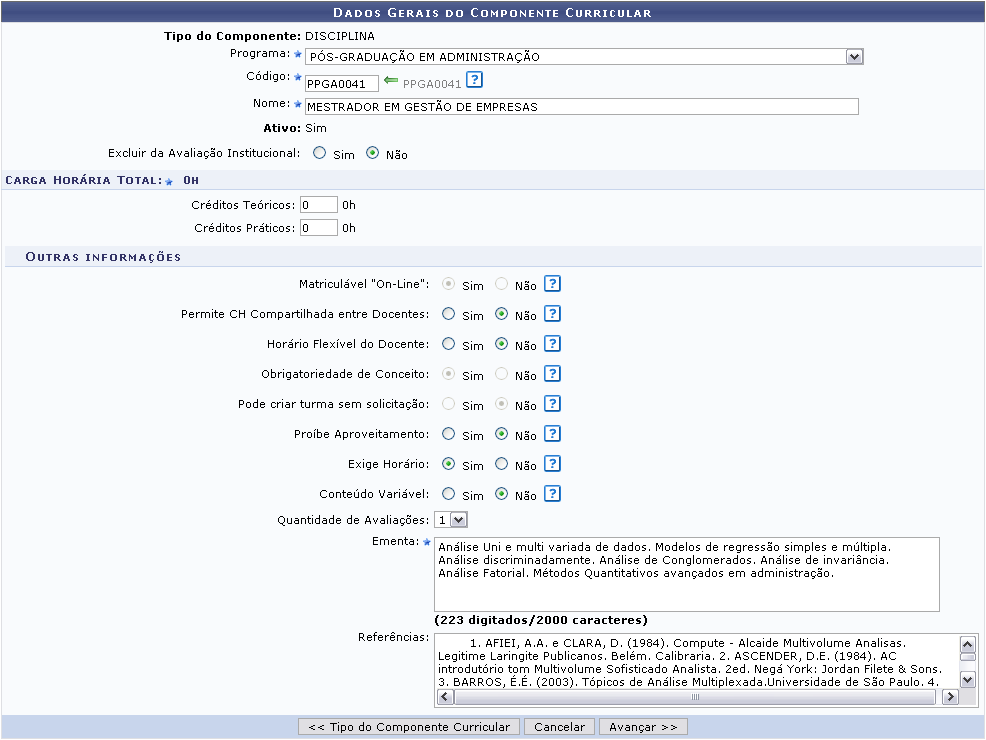
Task: Show help for Horário Flexível do Docente
Action: (x=552, y=344)
